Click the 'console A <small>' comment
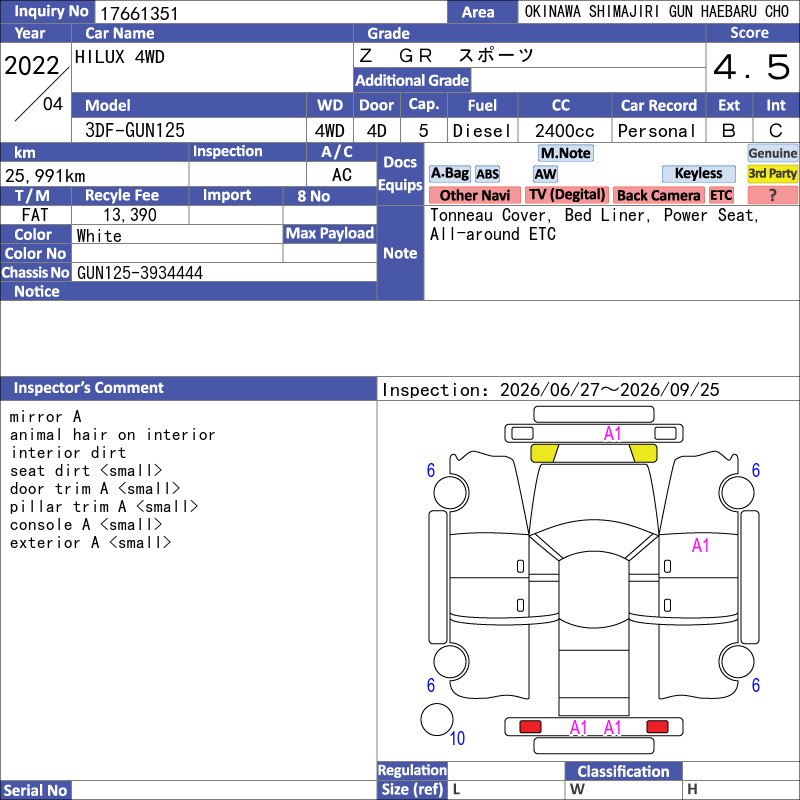800x800 pixels. 86,524
